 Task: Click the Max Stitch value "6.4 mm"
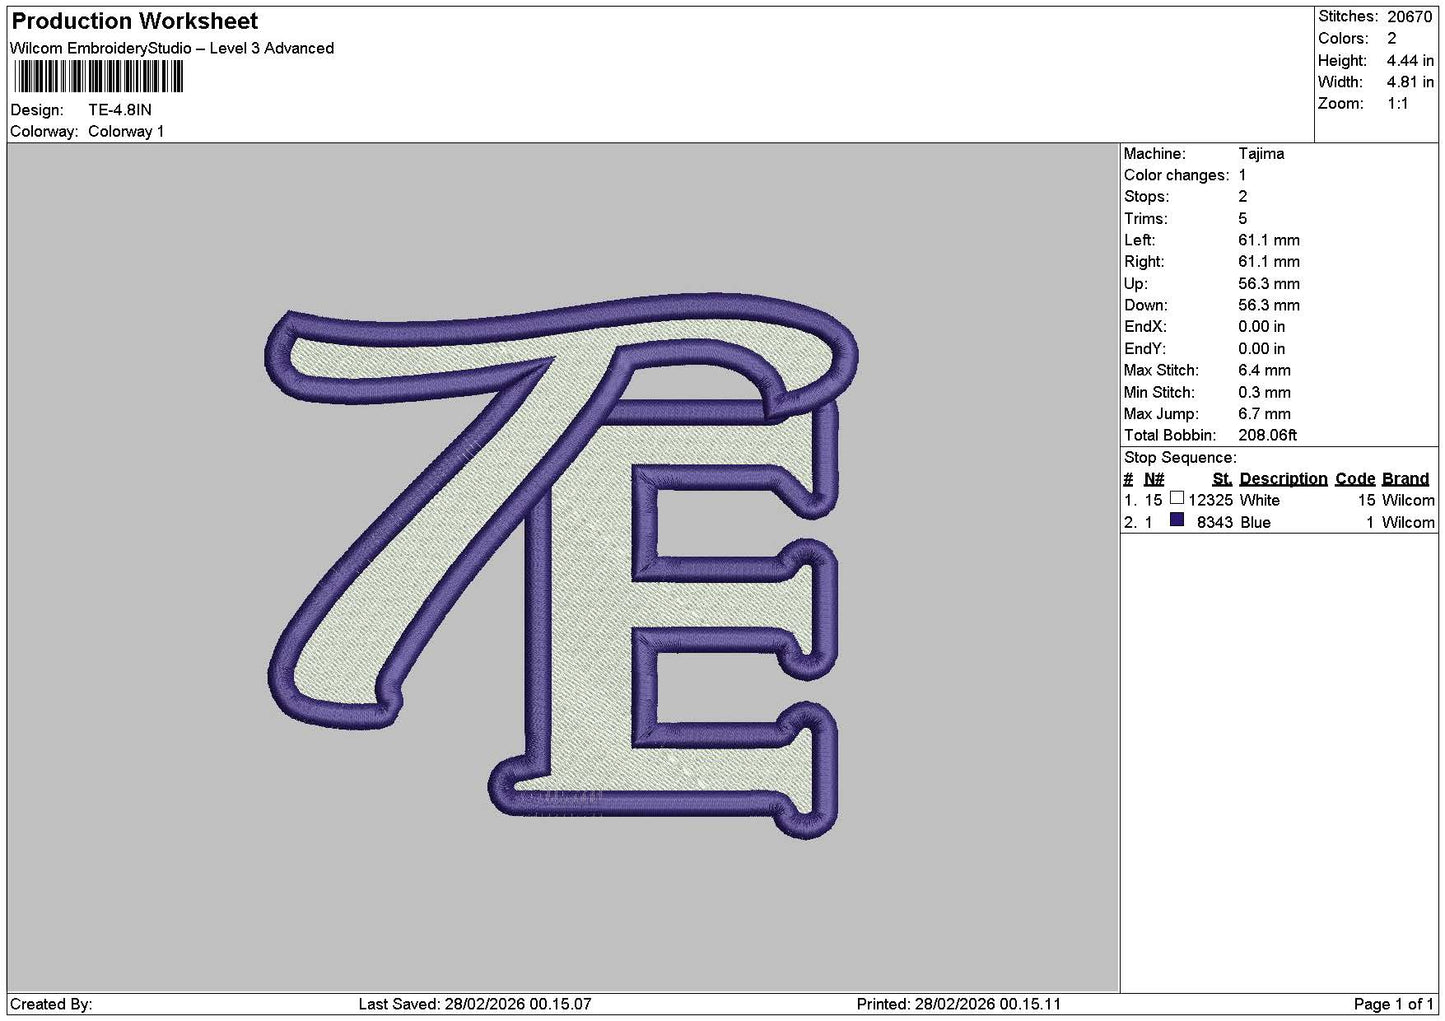tap(1264, 371)
